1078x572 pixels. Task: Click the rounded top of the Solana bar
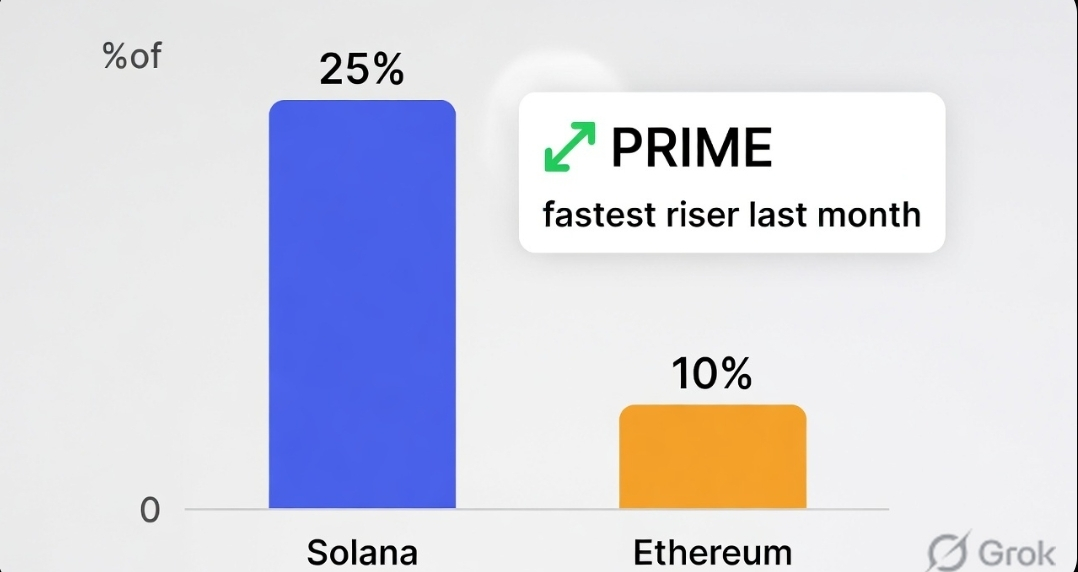(x=362, y=104)
